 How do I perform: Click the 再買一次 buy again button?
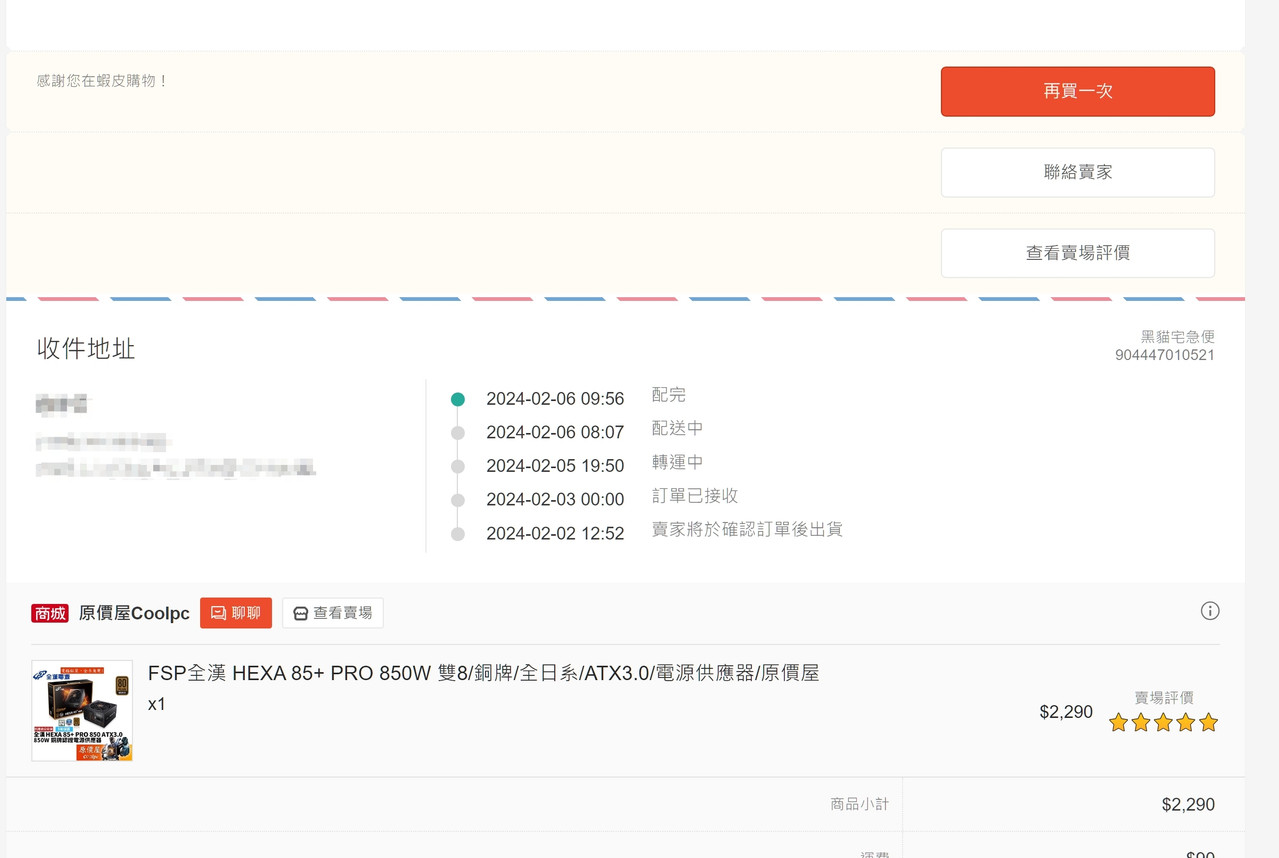pyautogui.click(x=1077, y=91)
